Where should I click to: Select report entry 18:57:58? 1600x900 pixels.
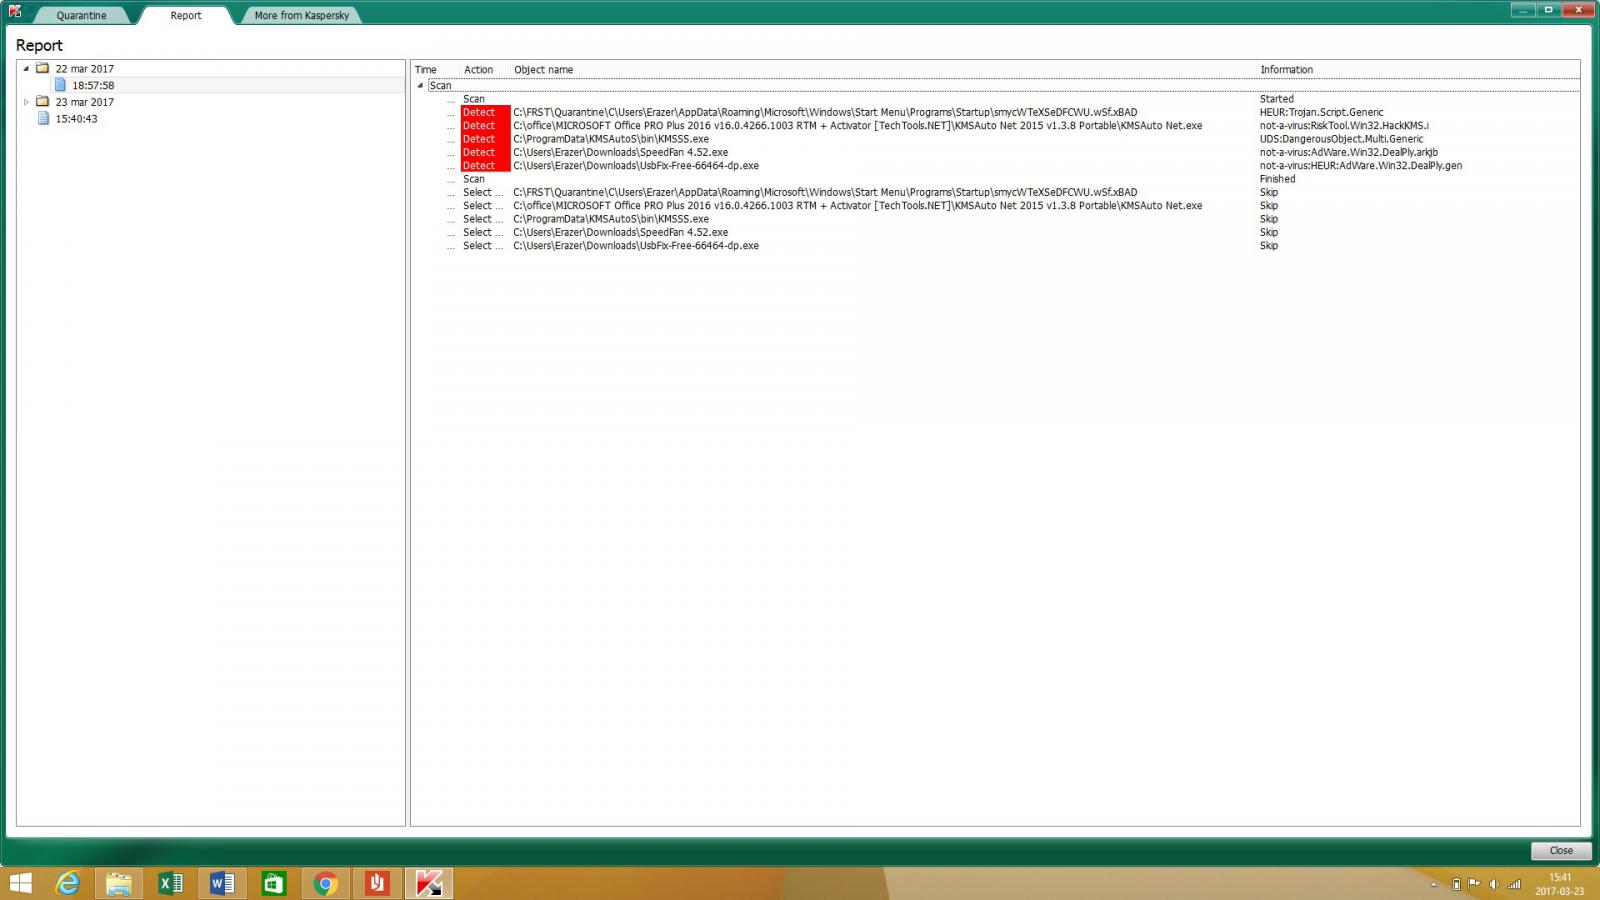click(93, 86)
